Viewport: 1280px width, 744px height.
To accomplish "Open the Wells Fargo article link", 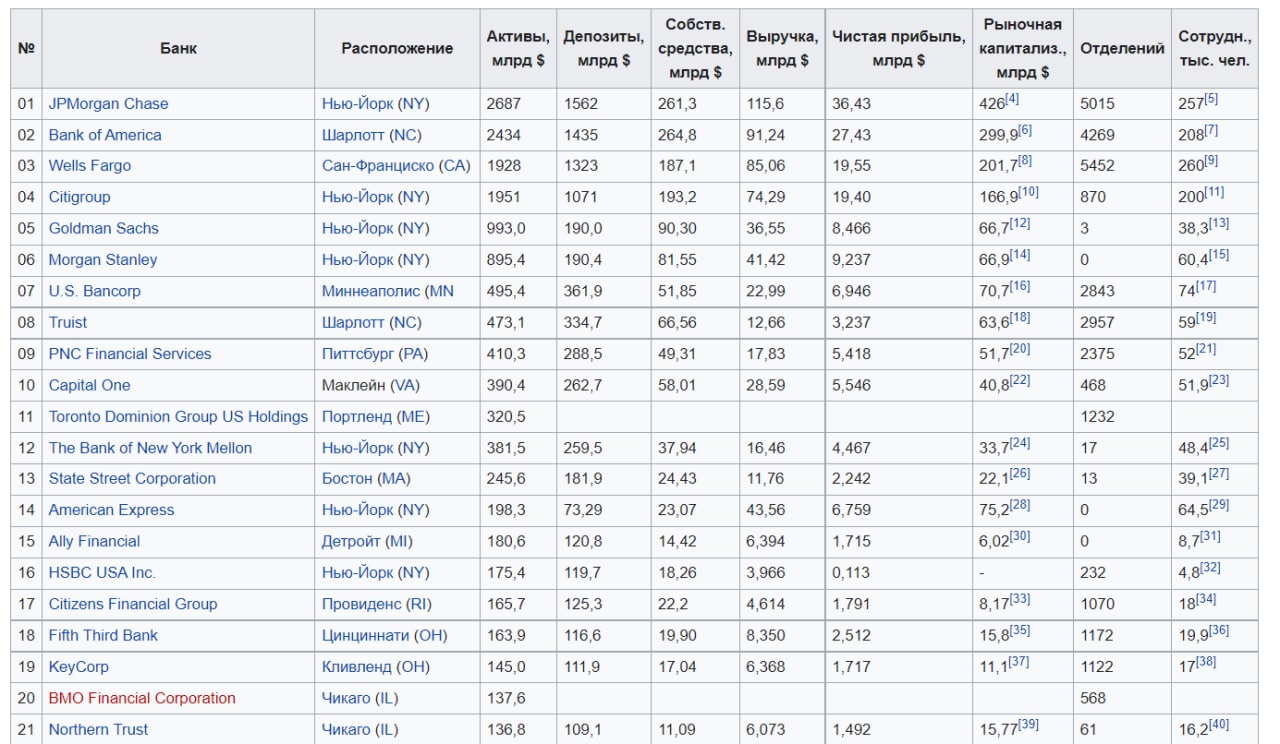I will tap(90, 166).
